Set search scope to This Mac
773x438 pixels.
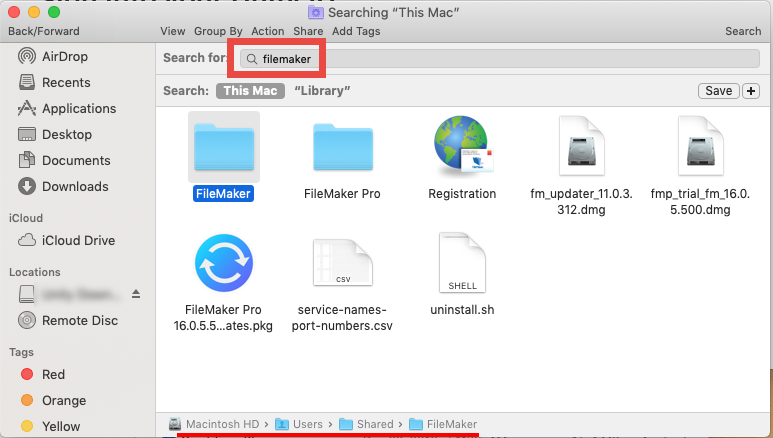(250, 91)
